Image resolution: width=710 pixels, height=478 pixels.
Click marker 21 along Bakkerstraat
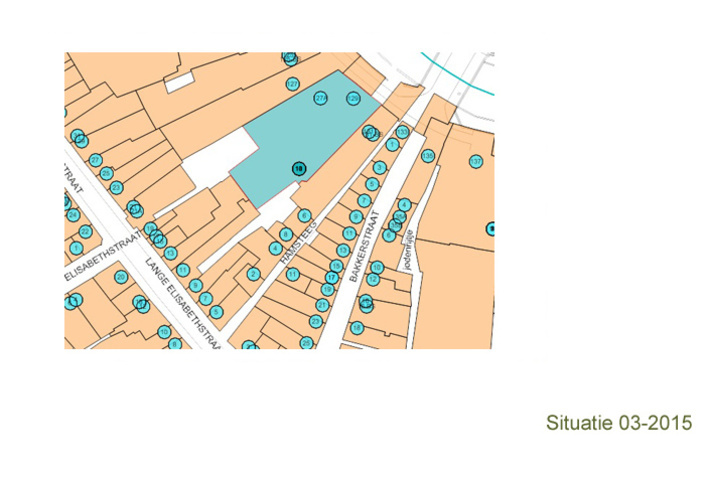click(x=322, y=304)
